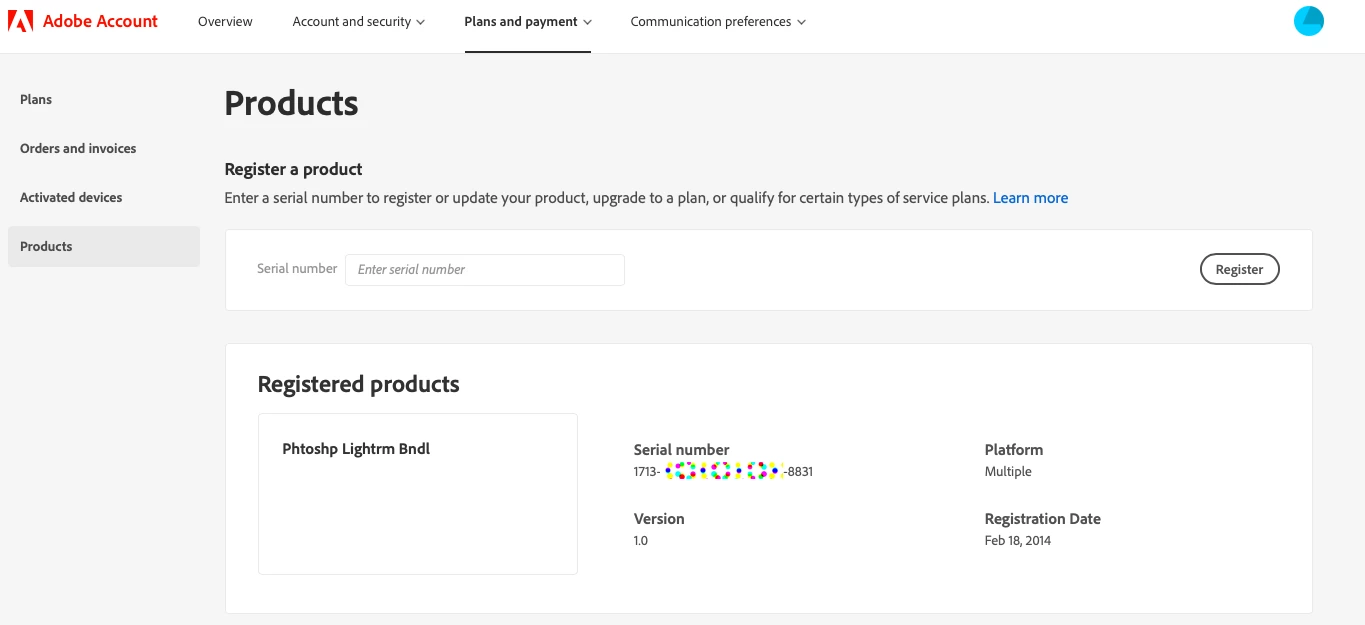Viewport: 1365px width, 625px height.
Task: Click the Serial number label beside the input
Action: [297, 269]
